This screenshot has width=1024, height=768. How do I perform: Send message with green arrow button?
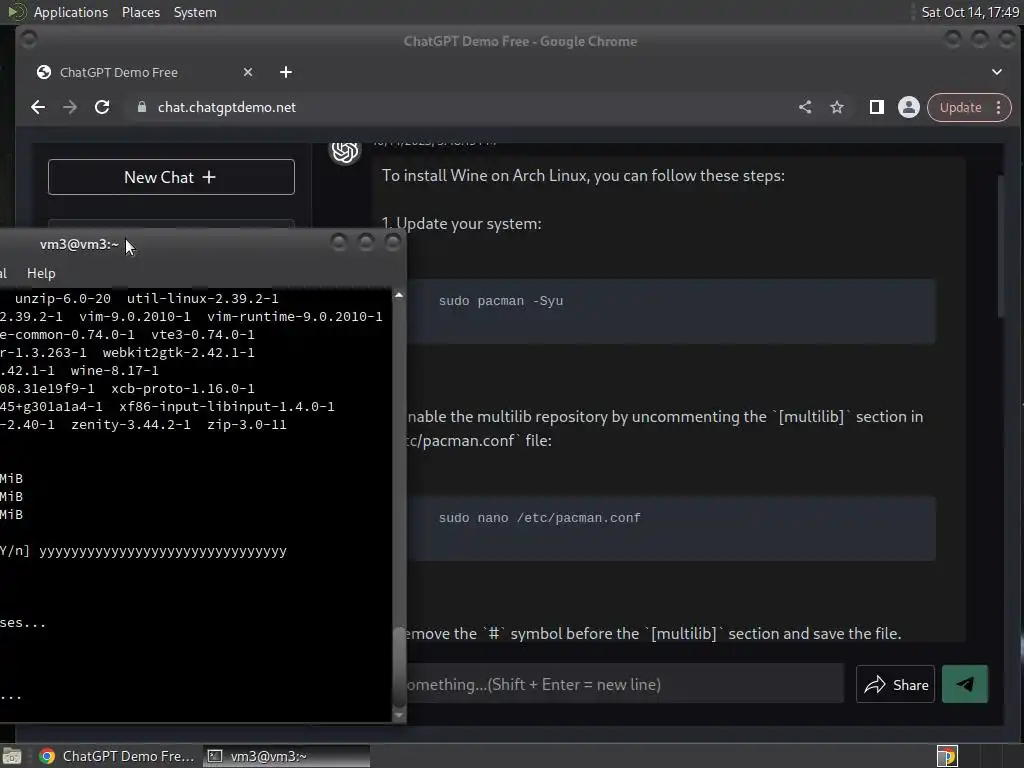pyautogui.click(x=965, y=684)
